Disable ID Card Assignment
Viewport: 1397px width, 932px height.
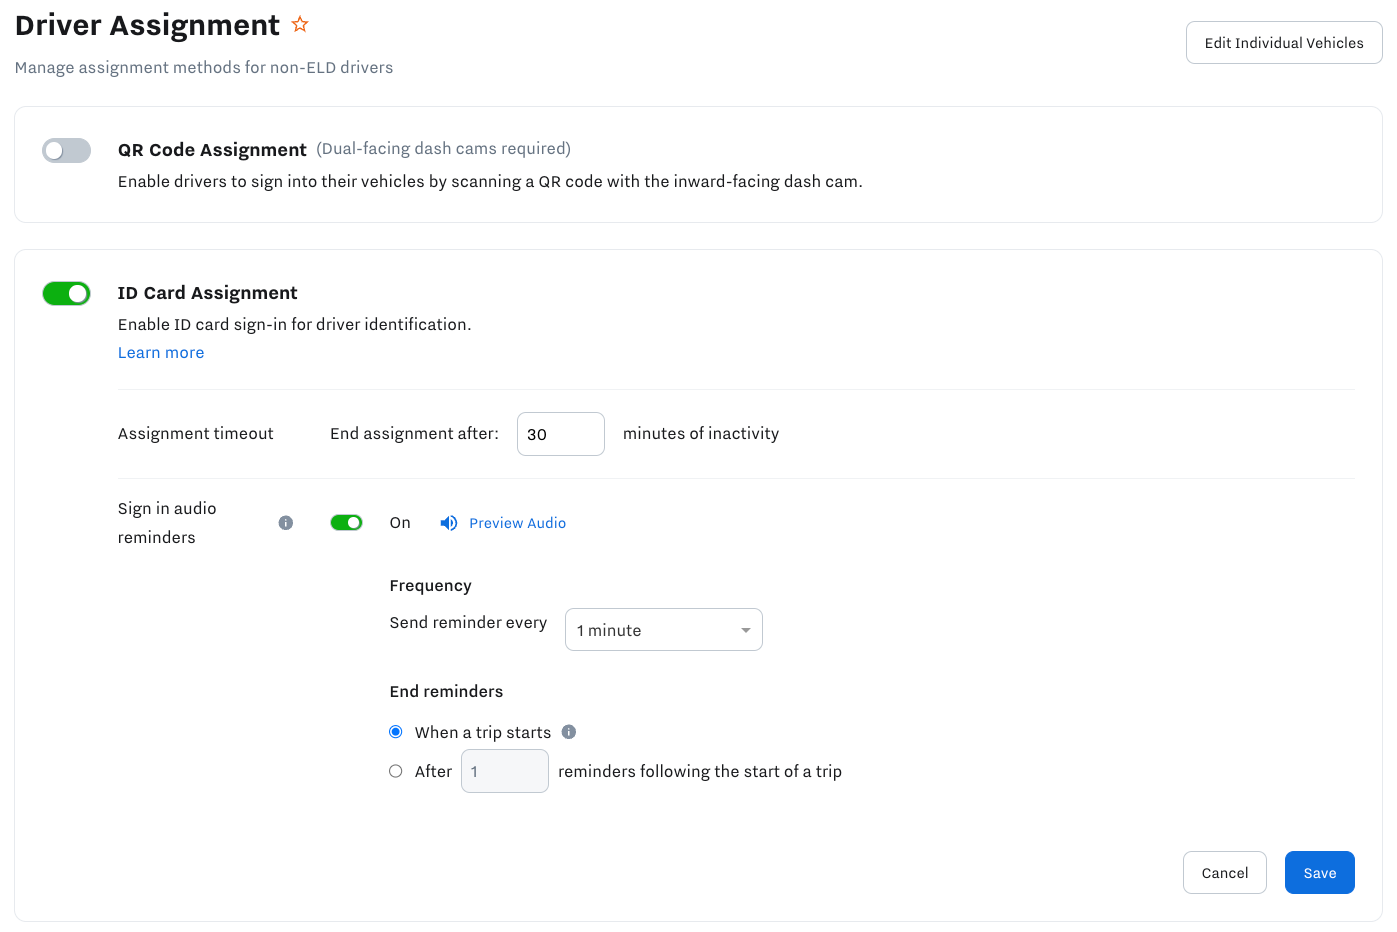[x=66, y=292]
